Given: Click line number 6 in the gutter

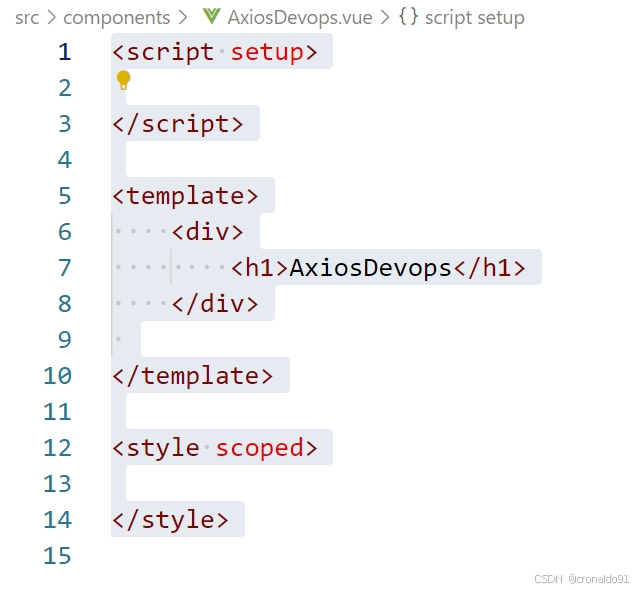Looking at the screenshot, I should [65, 231].
